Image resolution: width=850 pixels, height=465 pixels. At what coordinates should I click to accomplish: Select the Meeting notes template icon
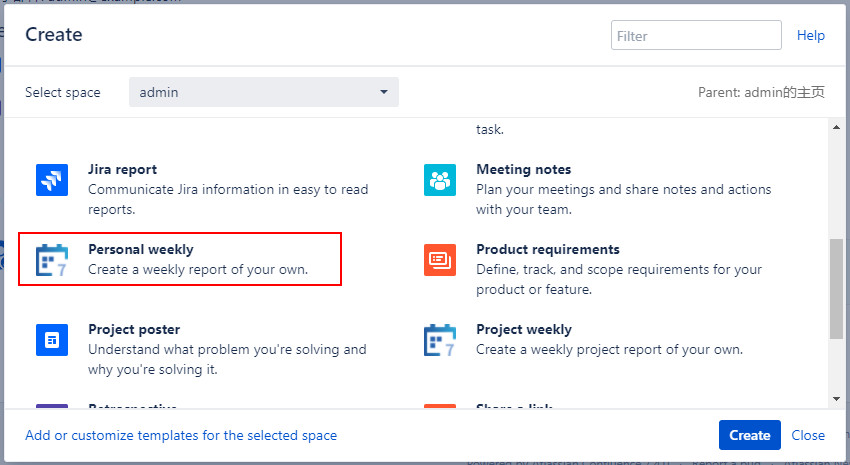pos(440,180)
